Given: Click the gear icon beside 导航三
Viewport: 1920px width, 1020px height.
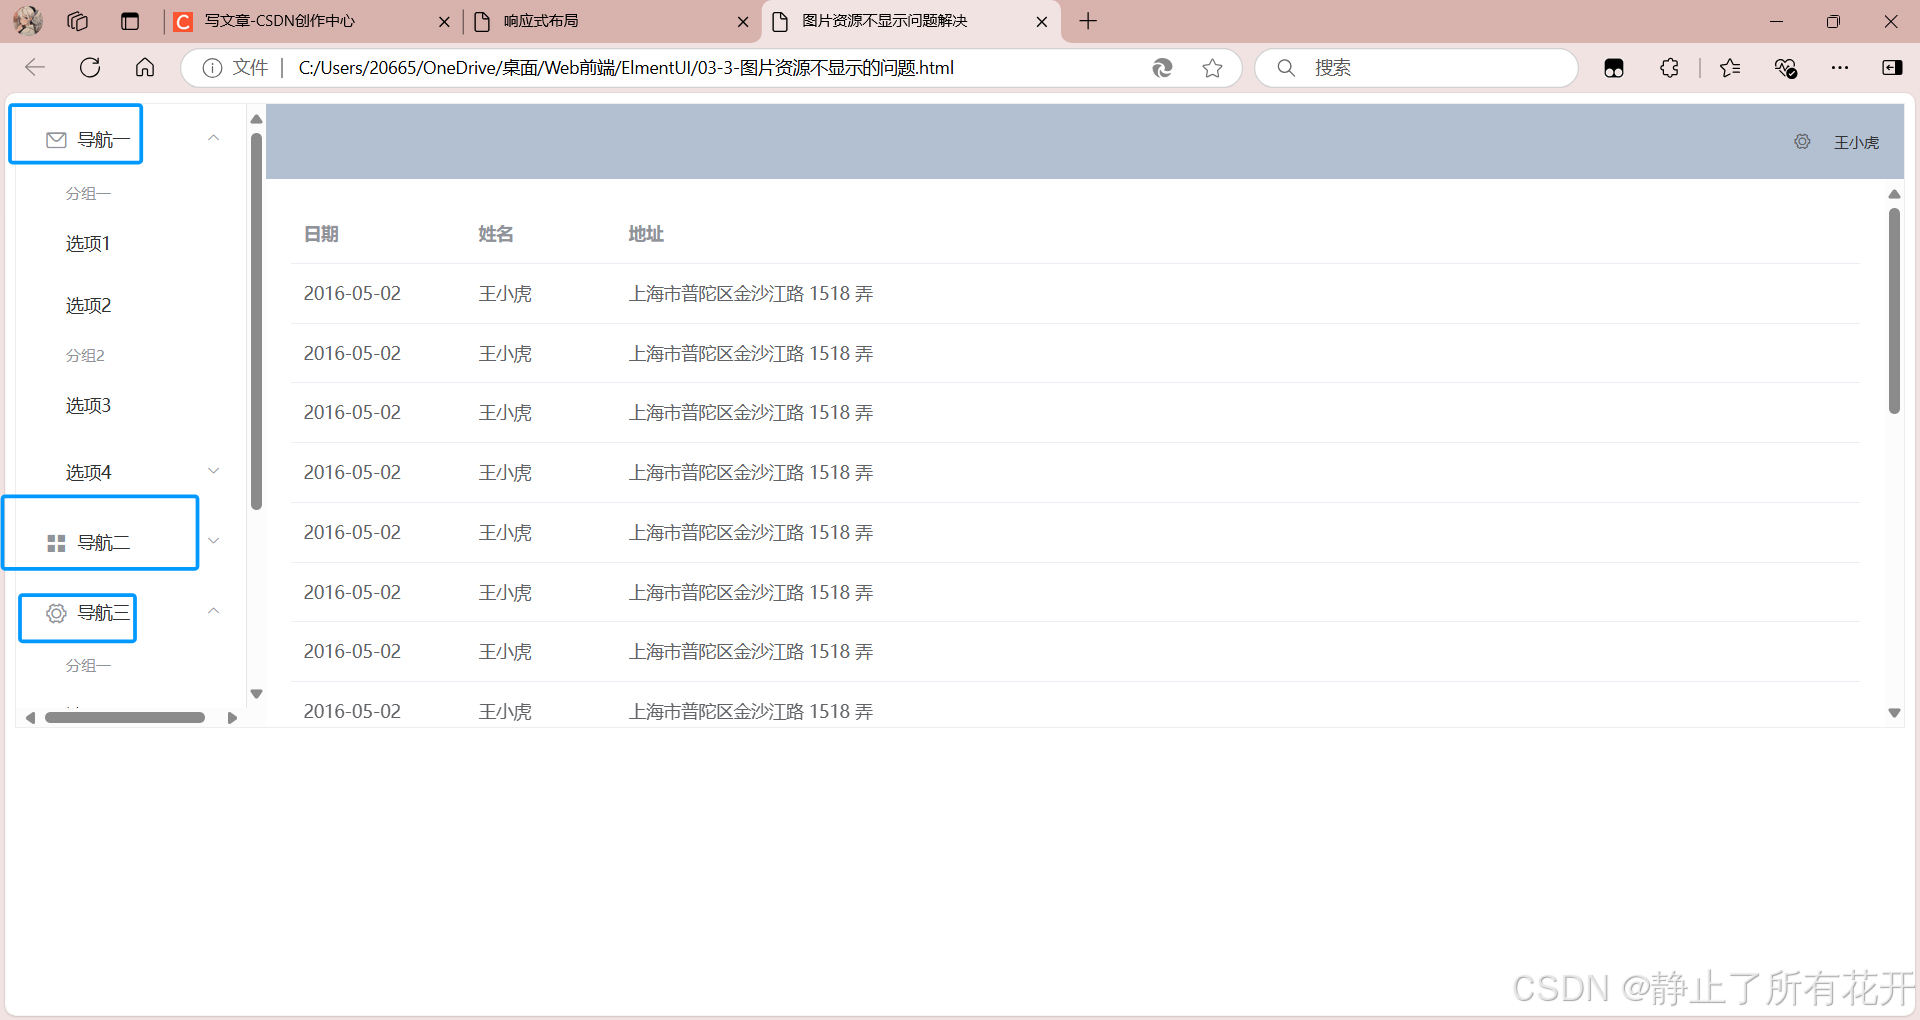Looking at the screenshot, I should point(56,613).
